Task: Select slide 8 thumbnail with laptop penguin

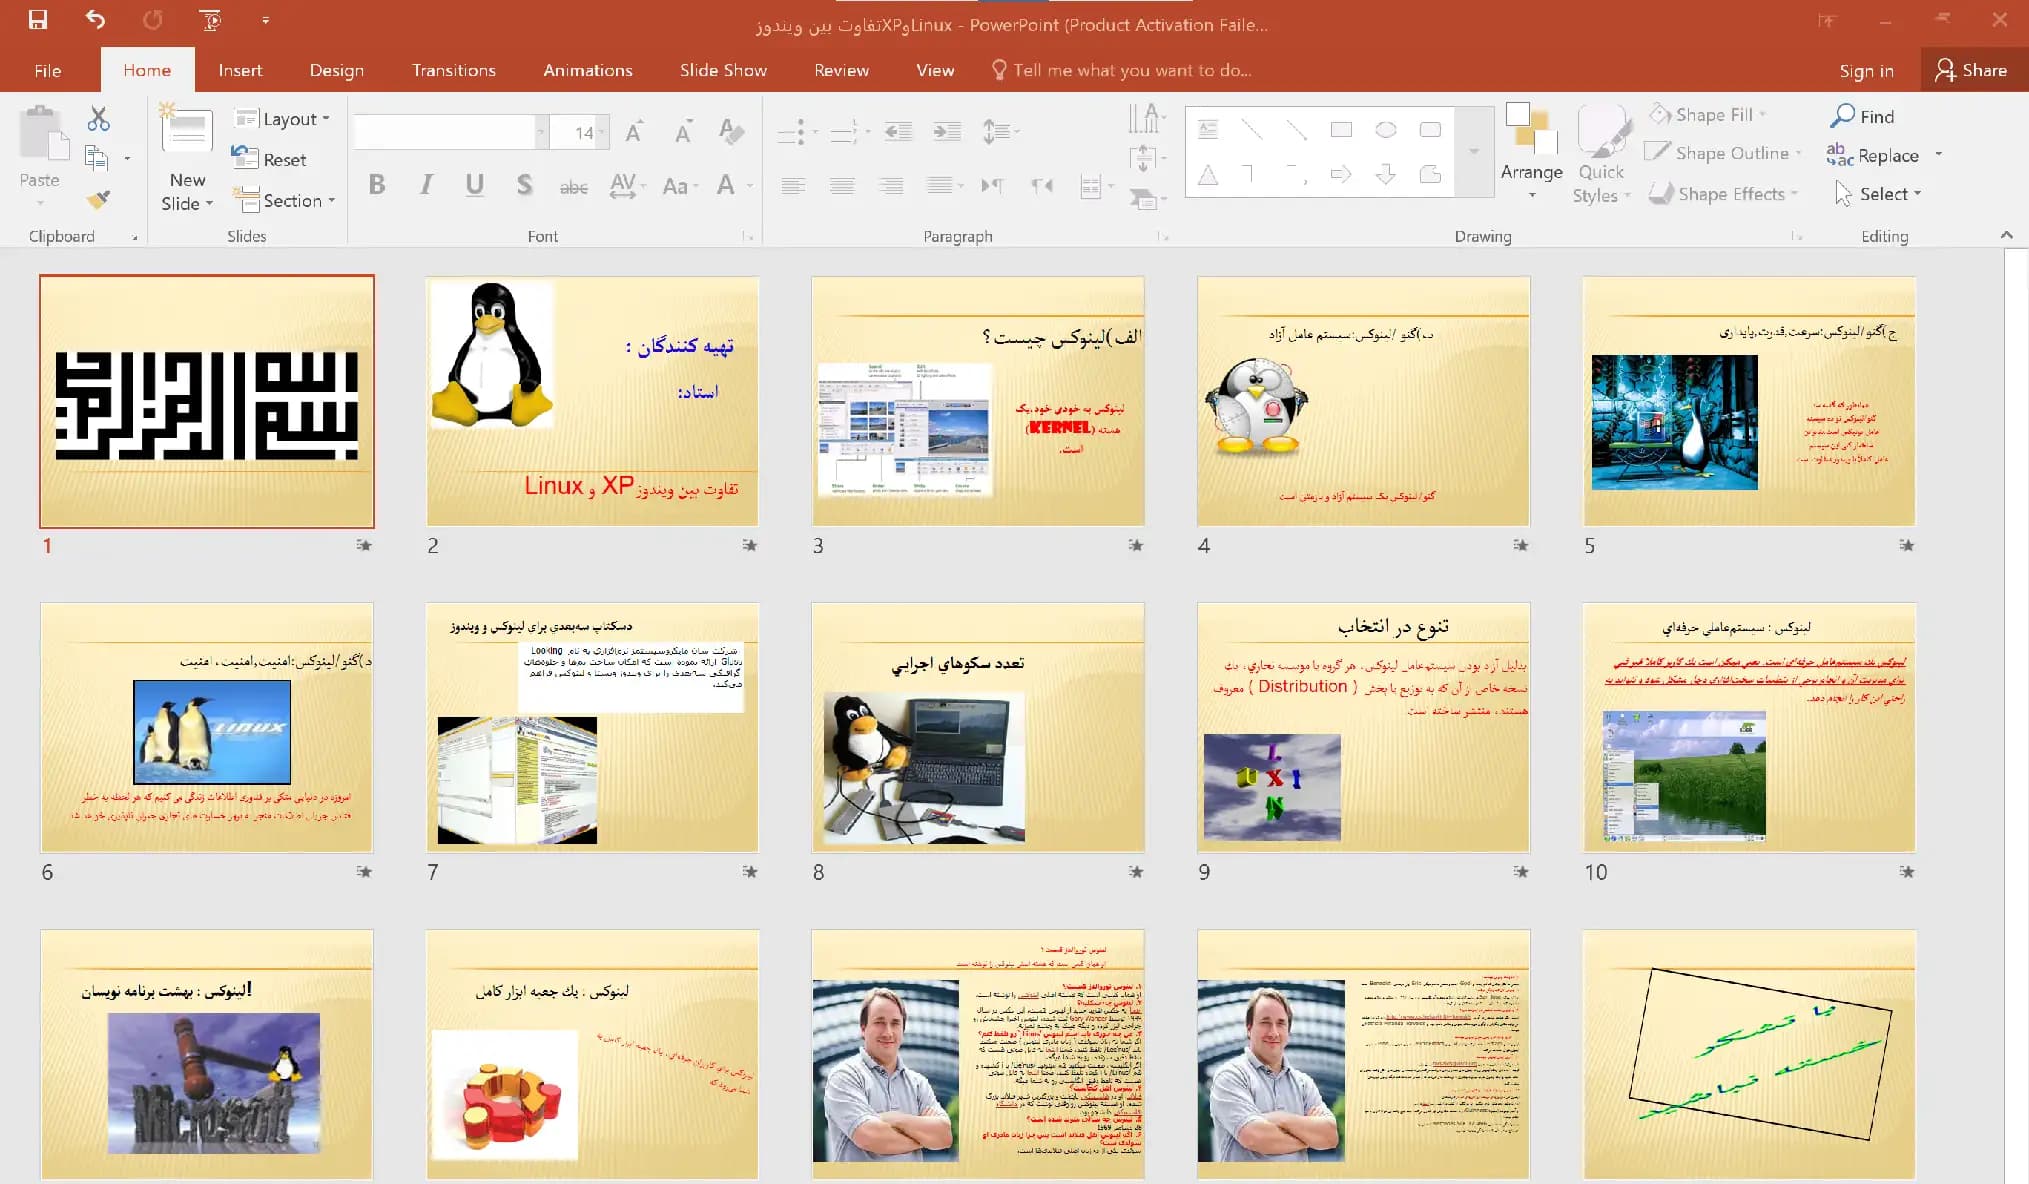Action: (977, 727)
